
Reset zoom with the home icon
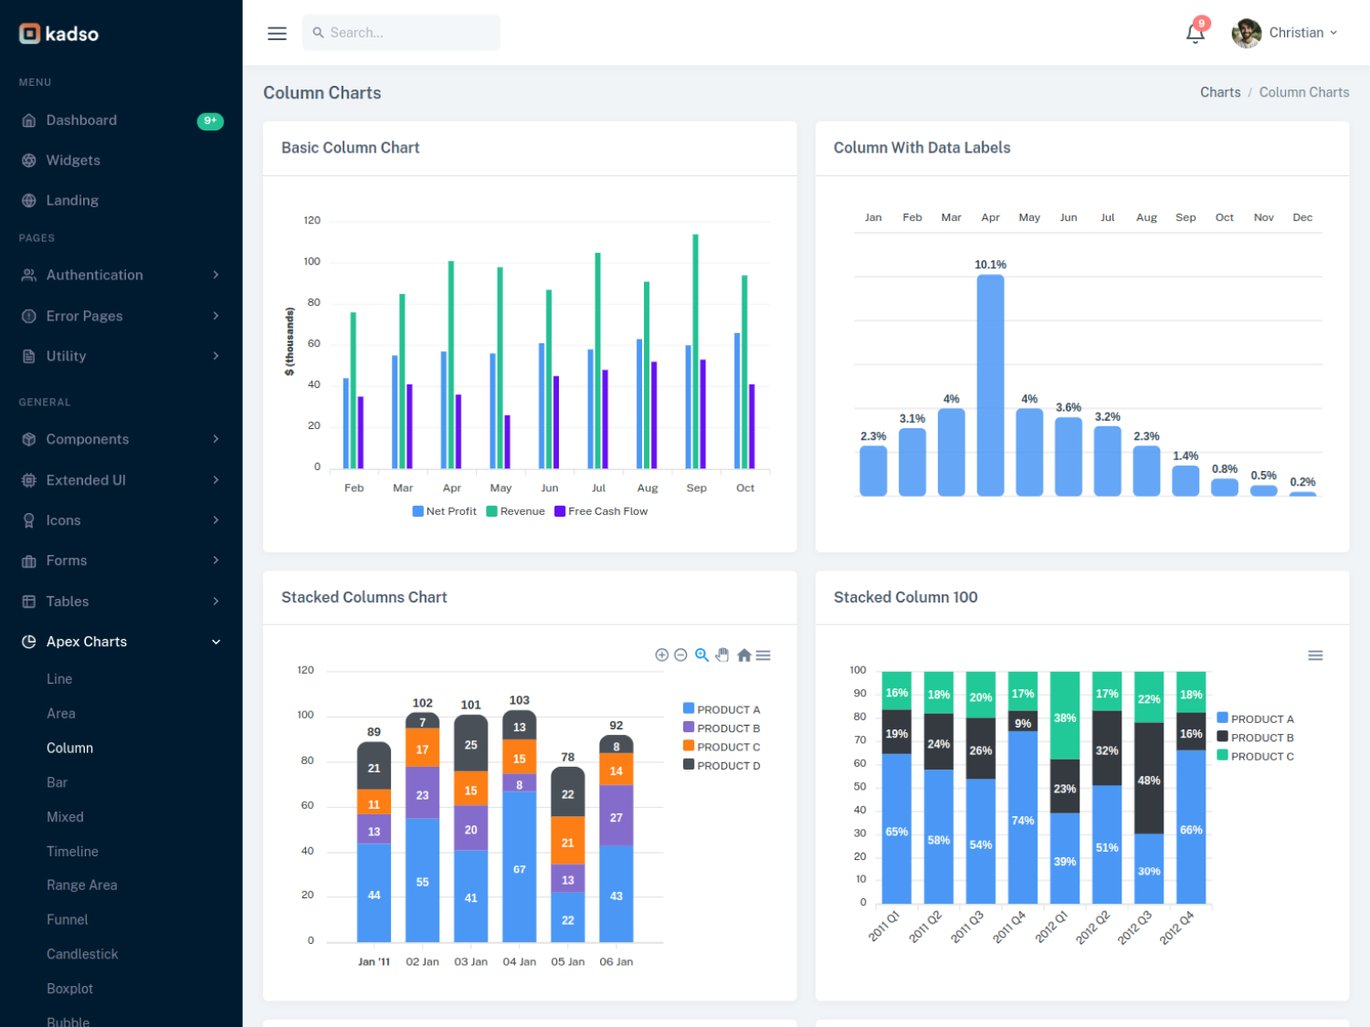pyautogui.click(x=744, y=655)
